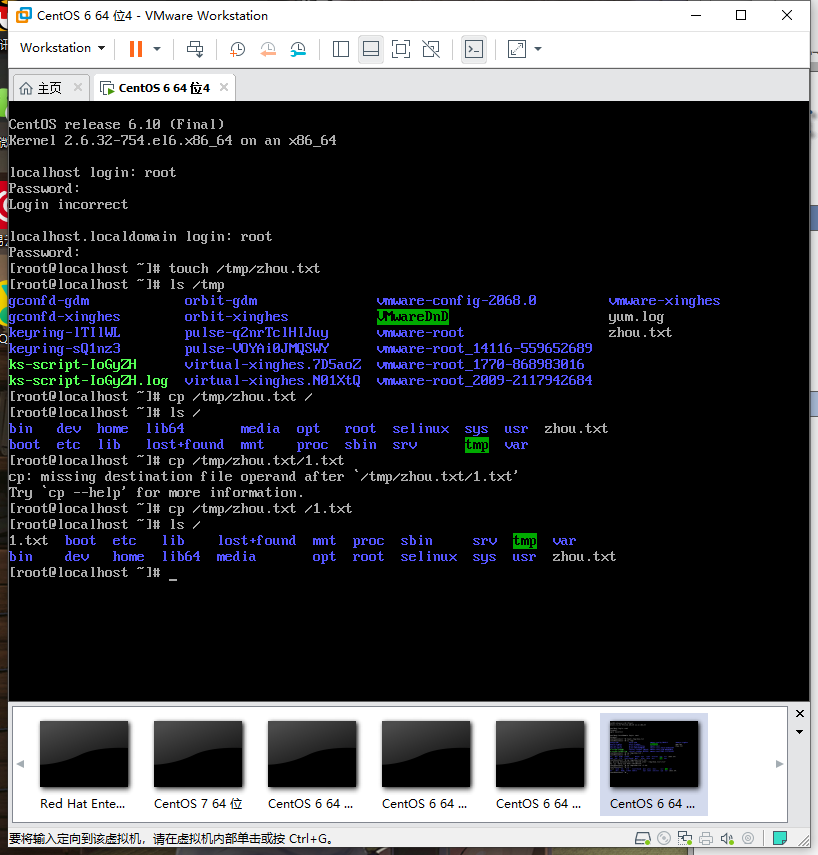
Task: Enter full screen mode
Action: pyautogui.click(x=401, y=49)
